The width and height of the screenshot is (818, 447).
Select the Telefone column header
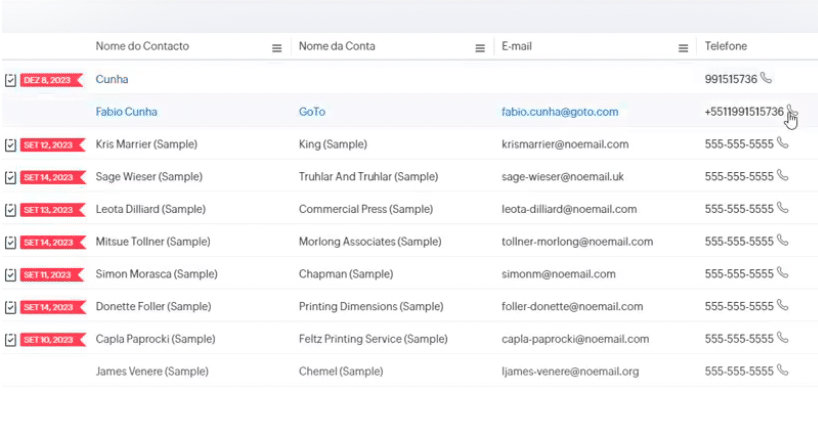tap(726, 46)
